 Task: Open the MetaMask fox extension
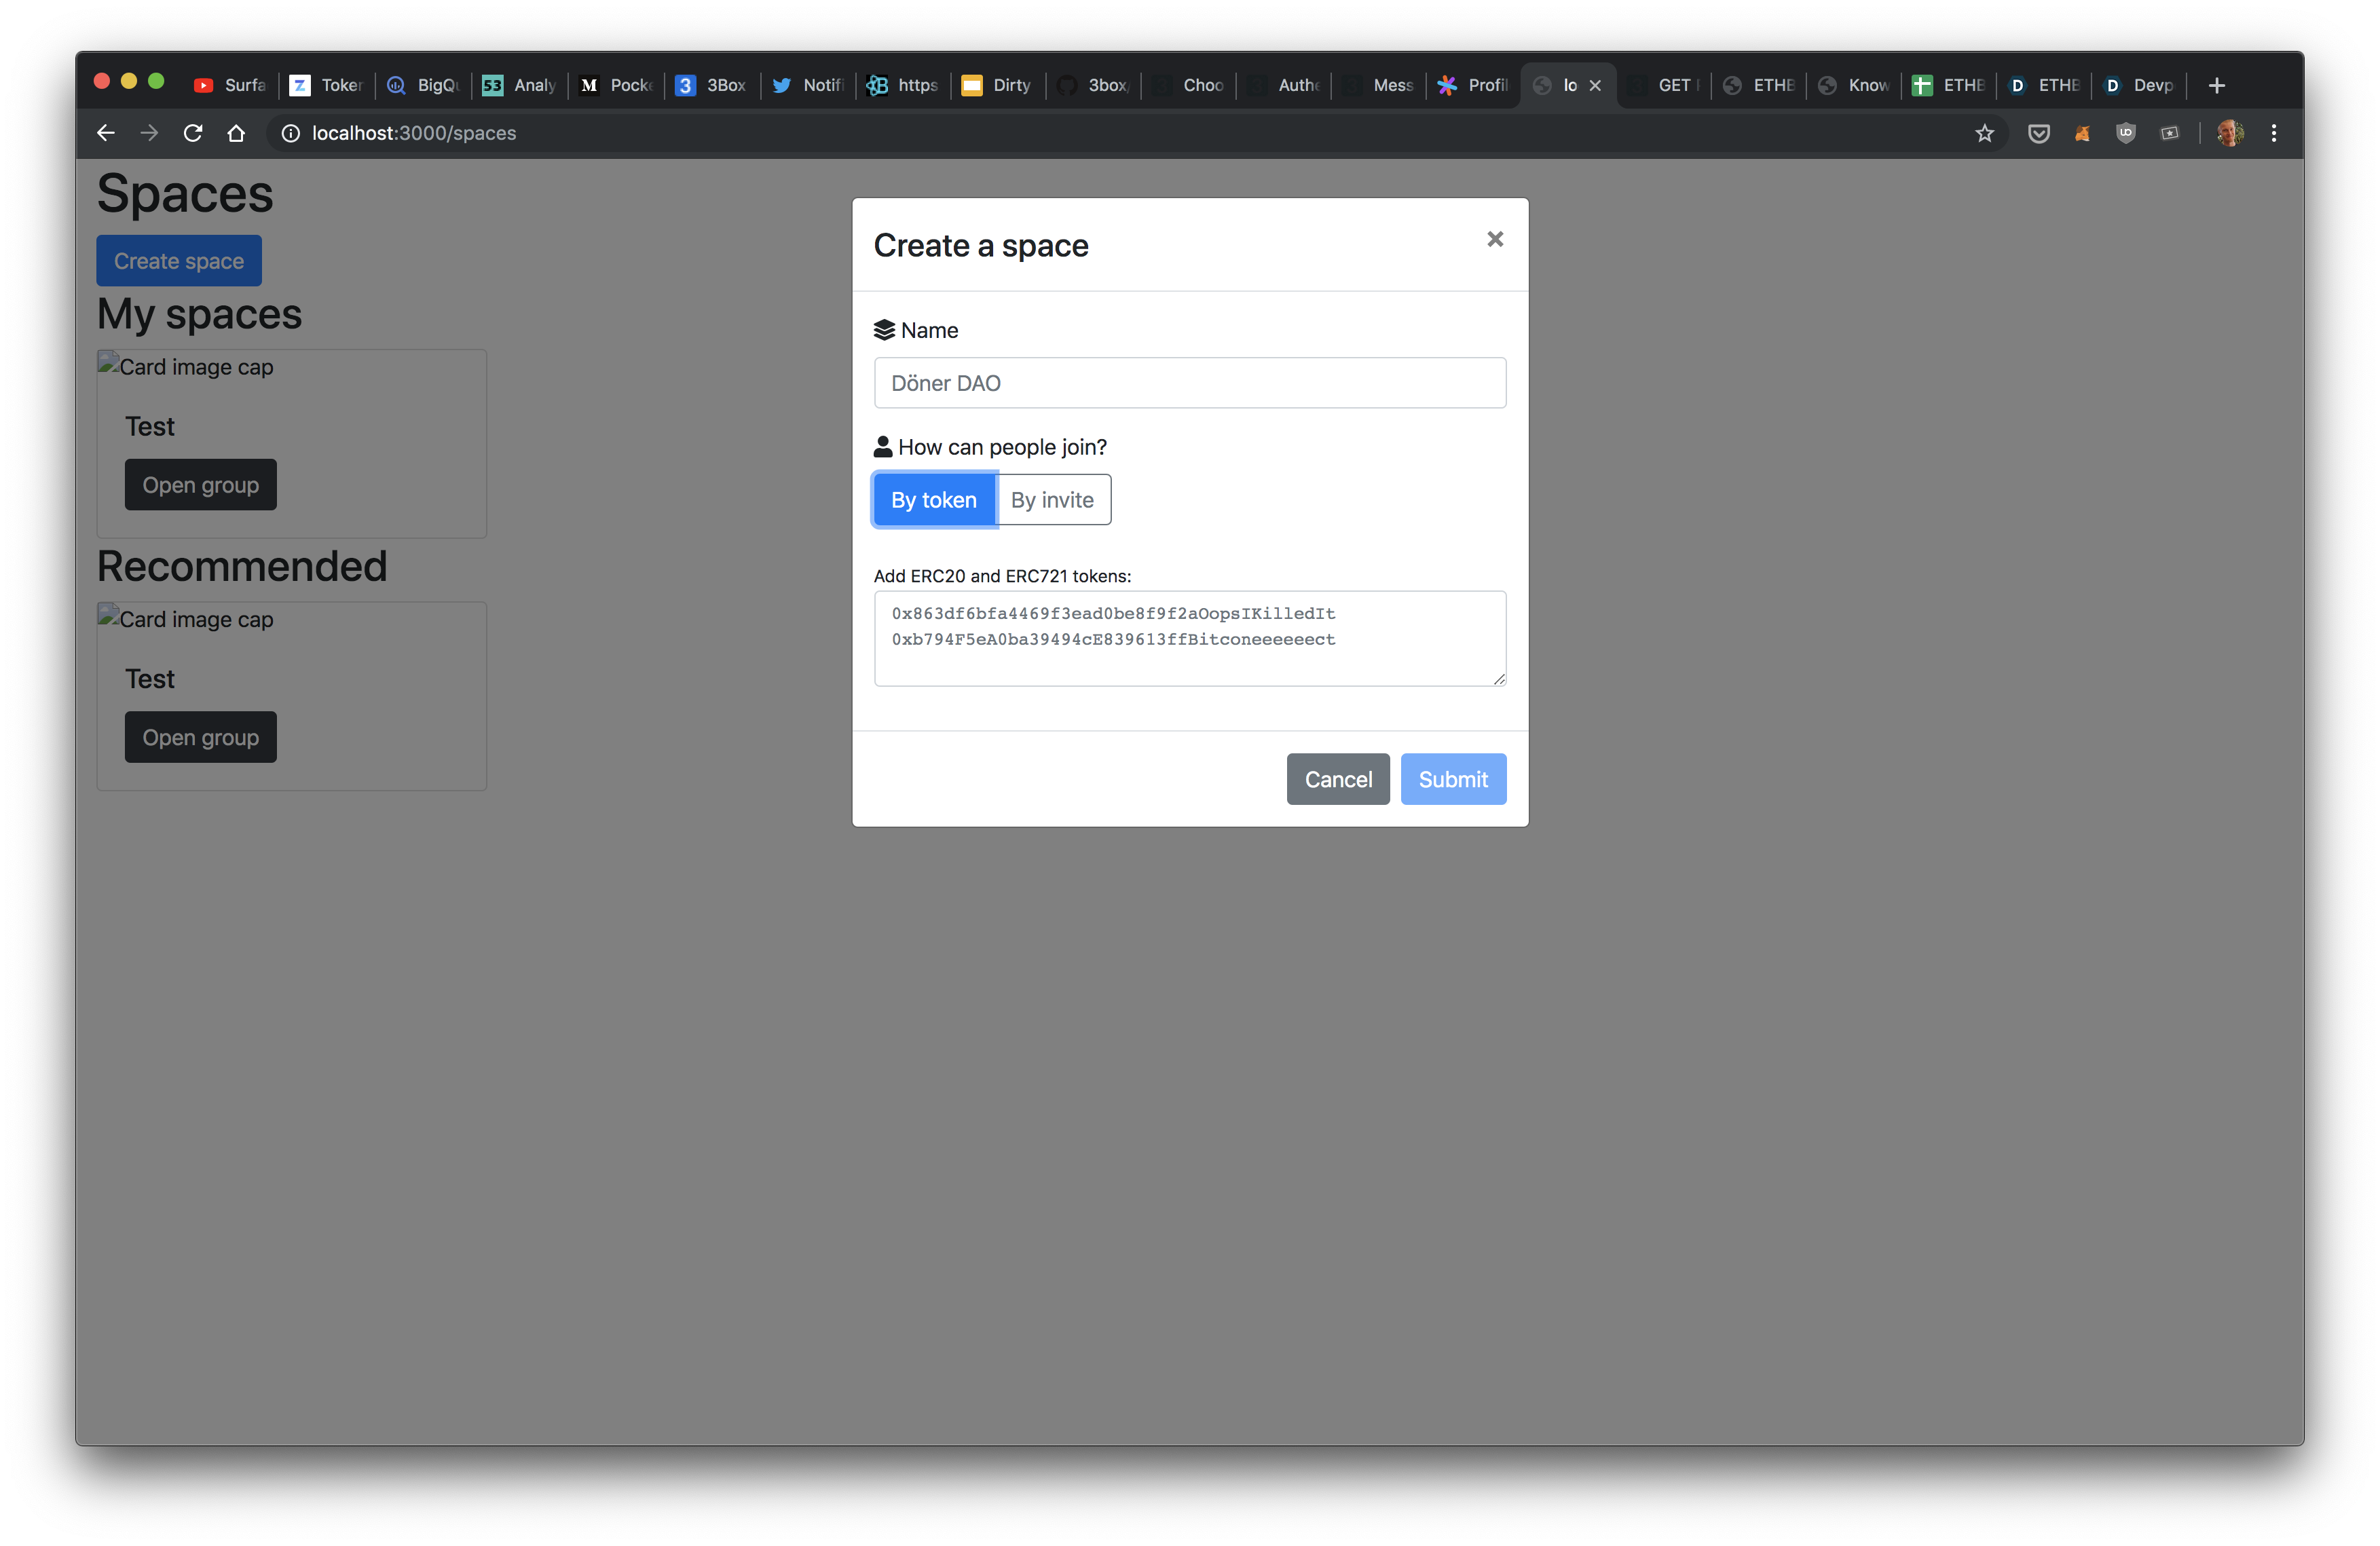(2082, 133)
